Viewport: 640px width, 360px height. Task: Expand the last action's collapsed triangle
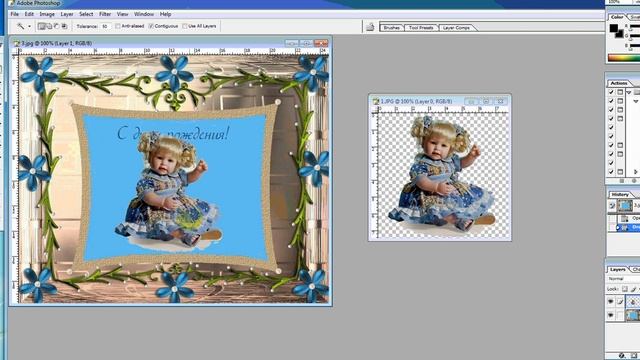[x=636, y=172]
